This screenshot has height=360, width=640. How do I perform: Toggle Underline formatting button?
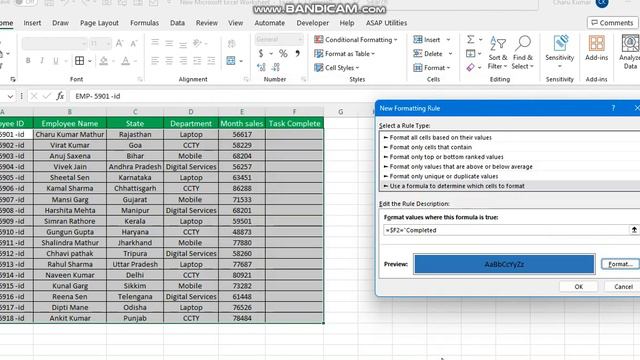[x=56, y=61]
